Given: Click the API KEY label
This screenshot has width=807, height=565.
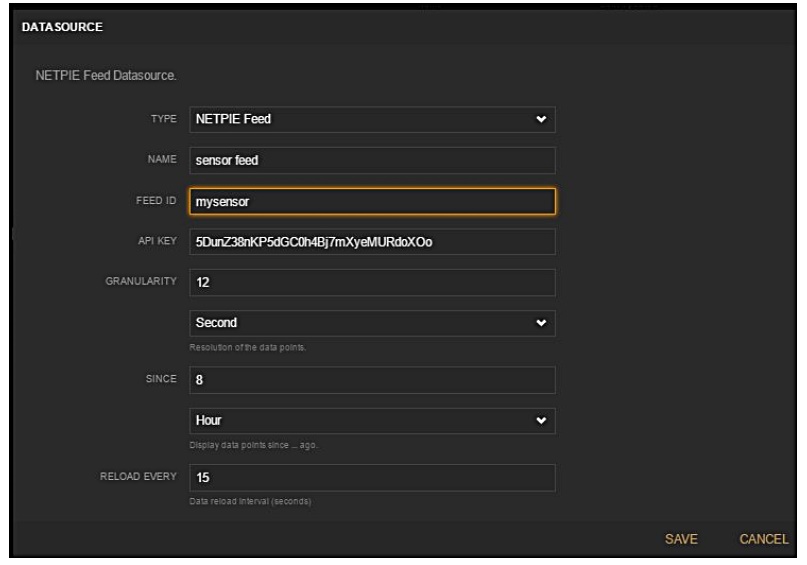Looking at the screenshot, I should (x=157, y=242).
